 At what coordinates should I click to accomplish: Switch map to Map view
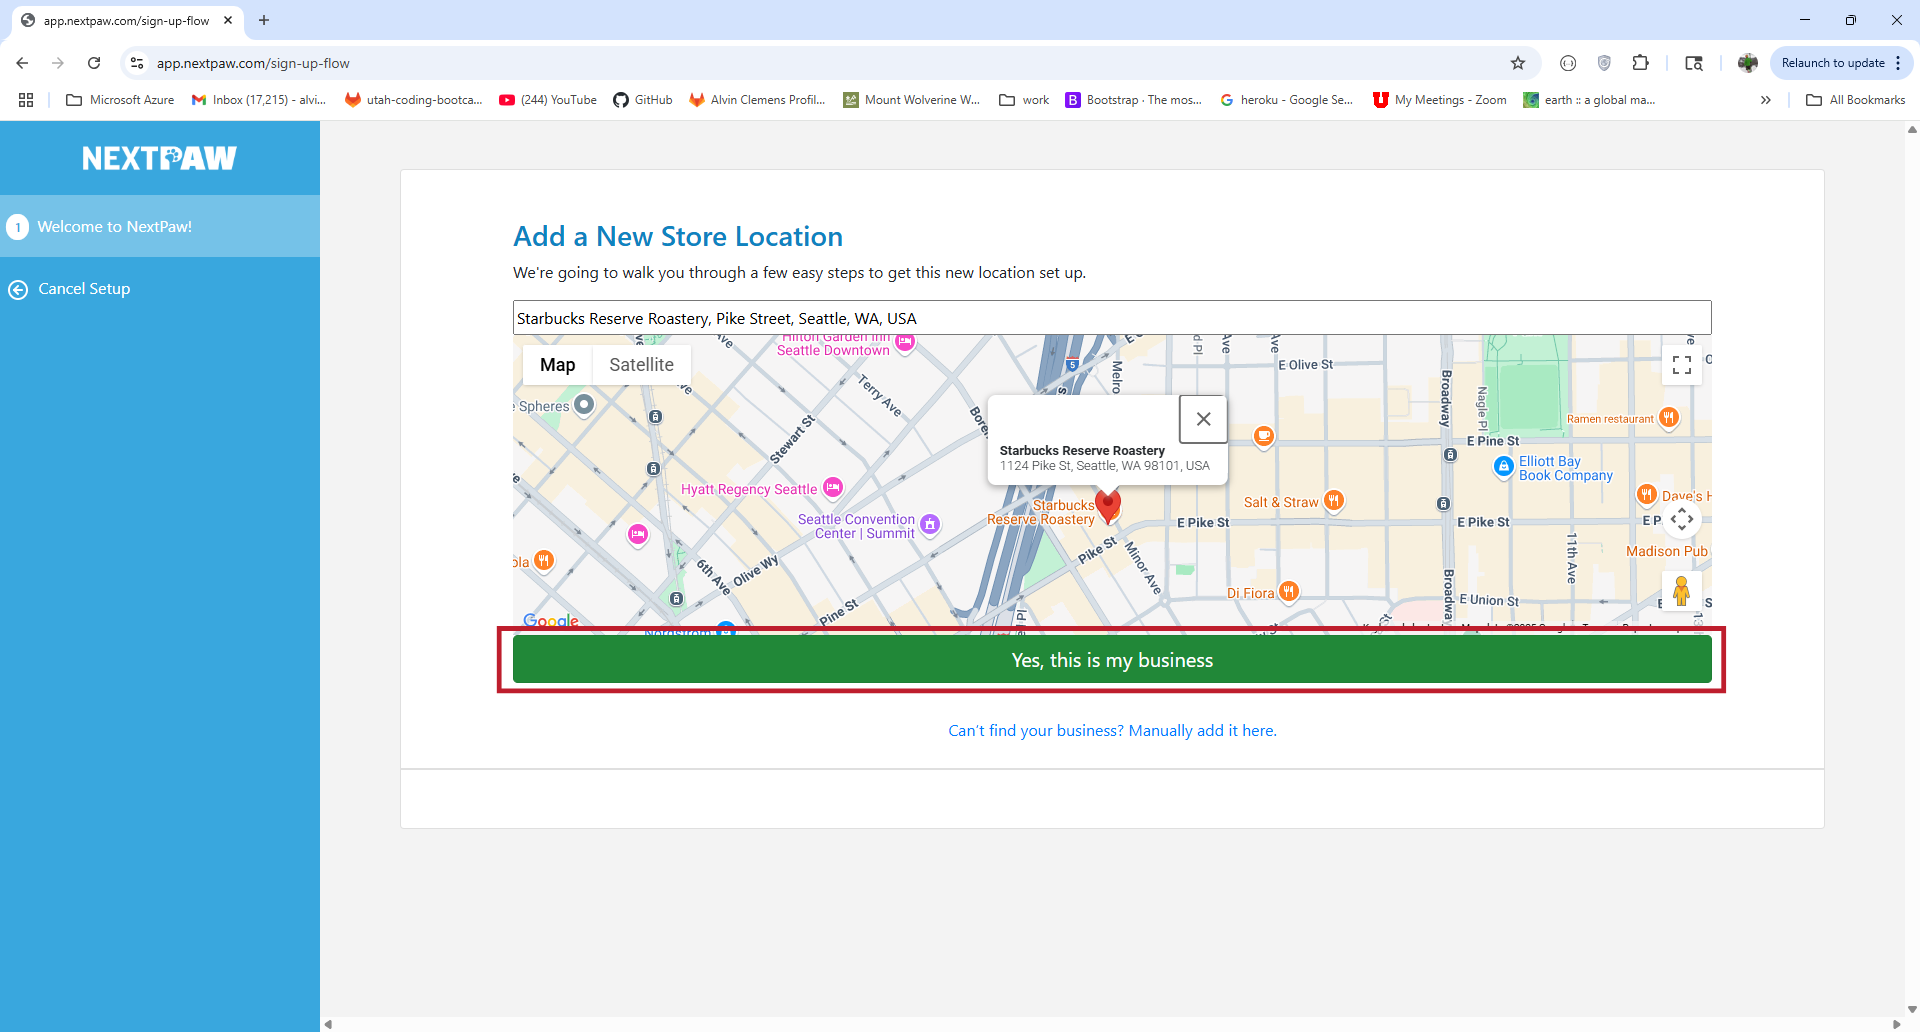[x=557, y=365]
